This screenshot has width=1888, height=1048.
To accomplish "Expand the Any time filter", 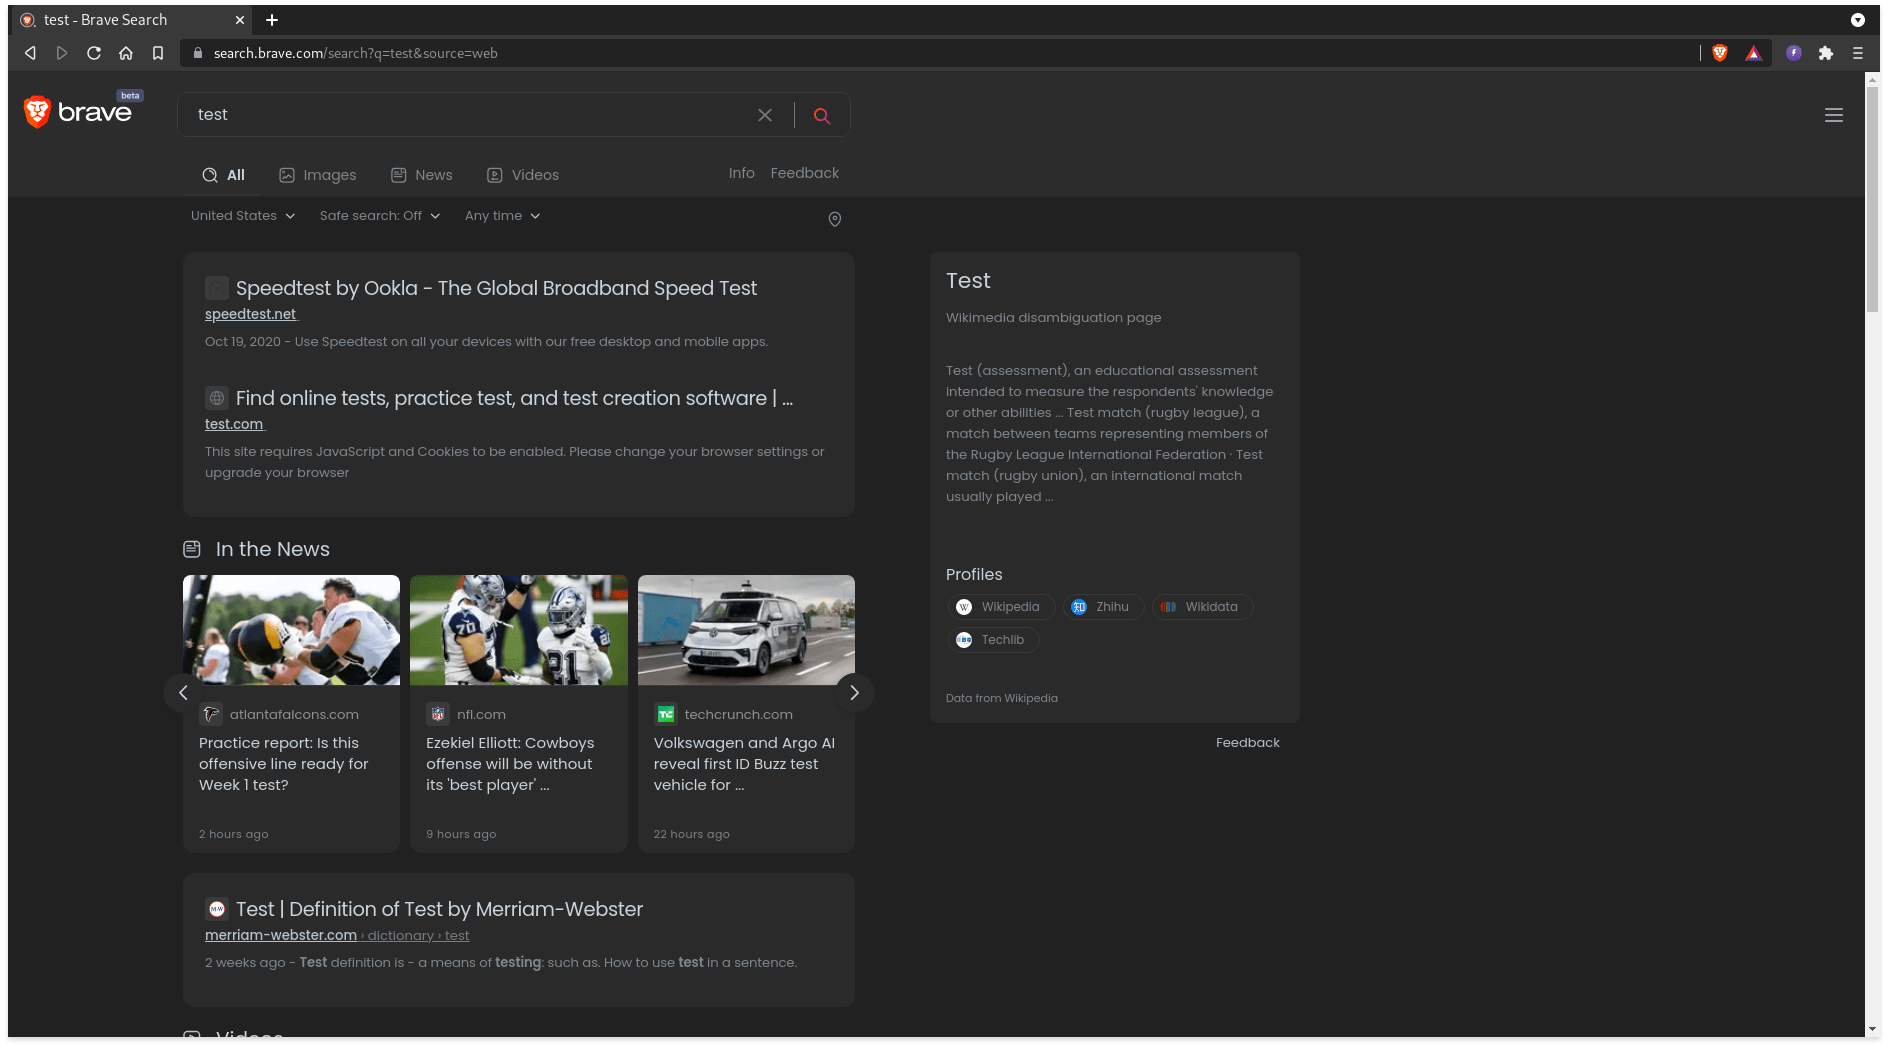I will coord(502,216).
